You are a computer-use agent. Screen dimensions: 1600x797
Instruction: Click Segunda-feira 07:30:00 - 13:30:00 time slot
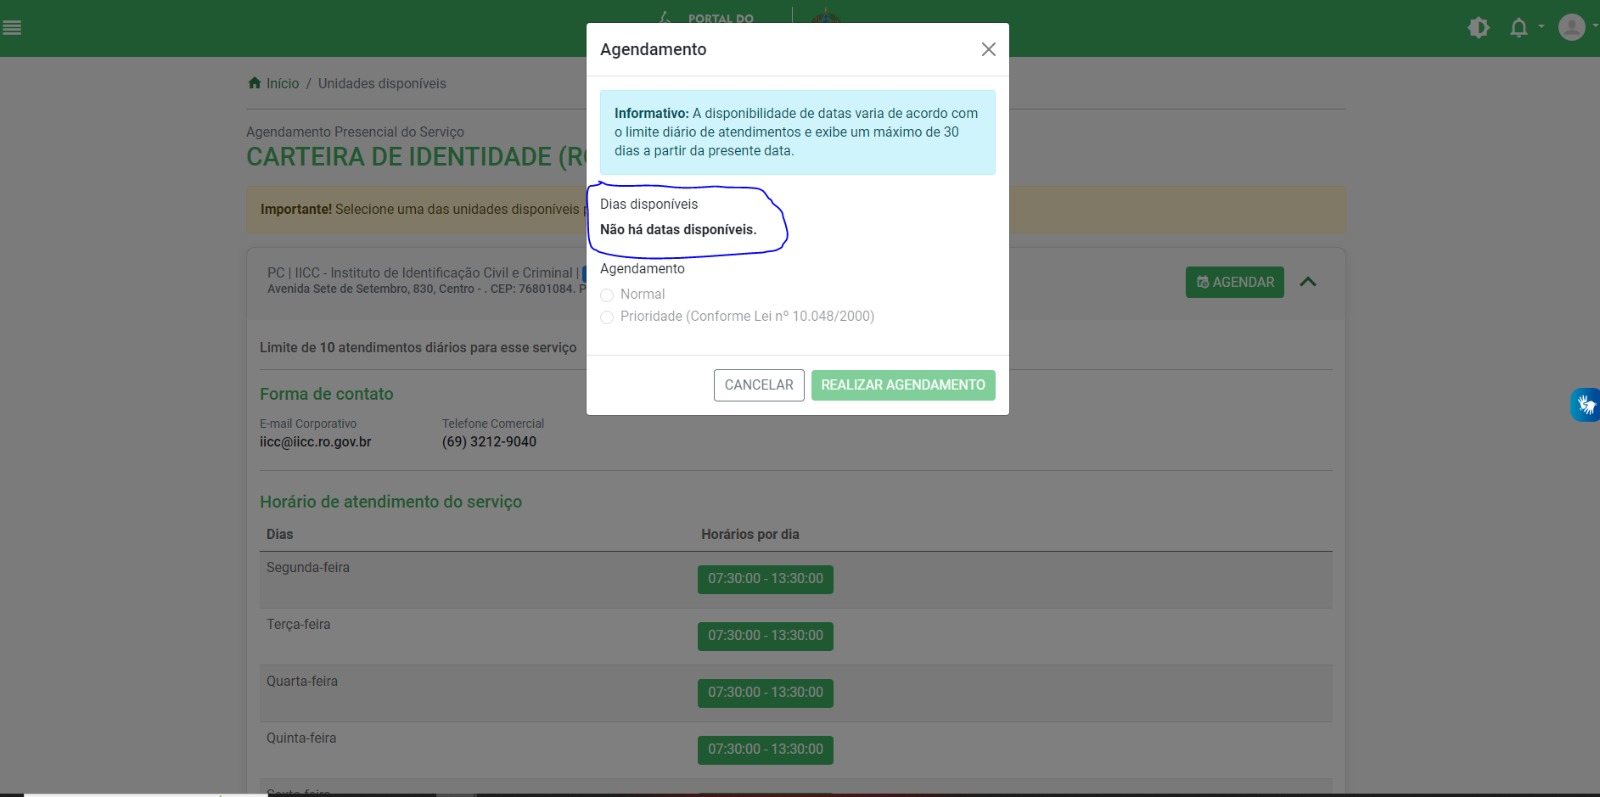[x=765, y=579]
